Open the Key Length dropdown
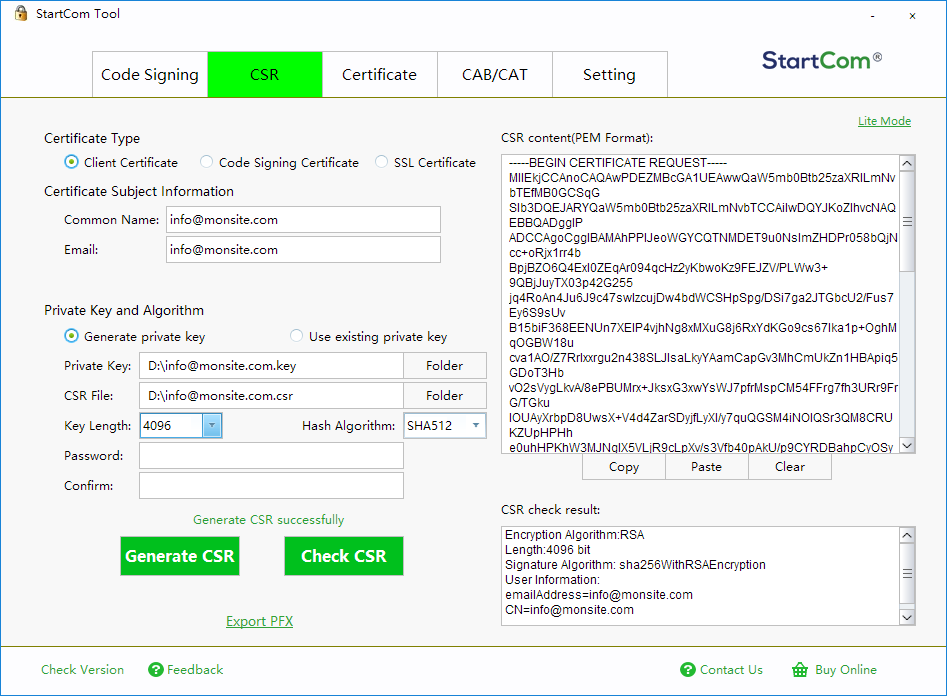Viewport: 947px width, 696px height. coord(211,425)
